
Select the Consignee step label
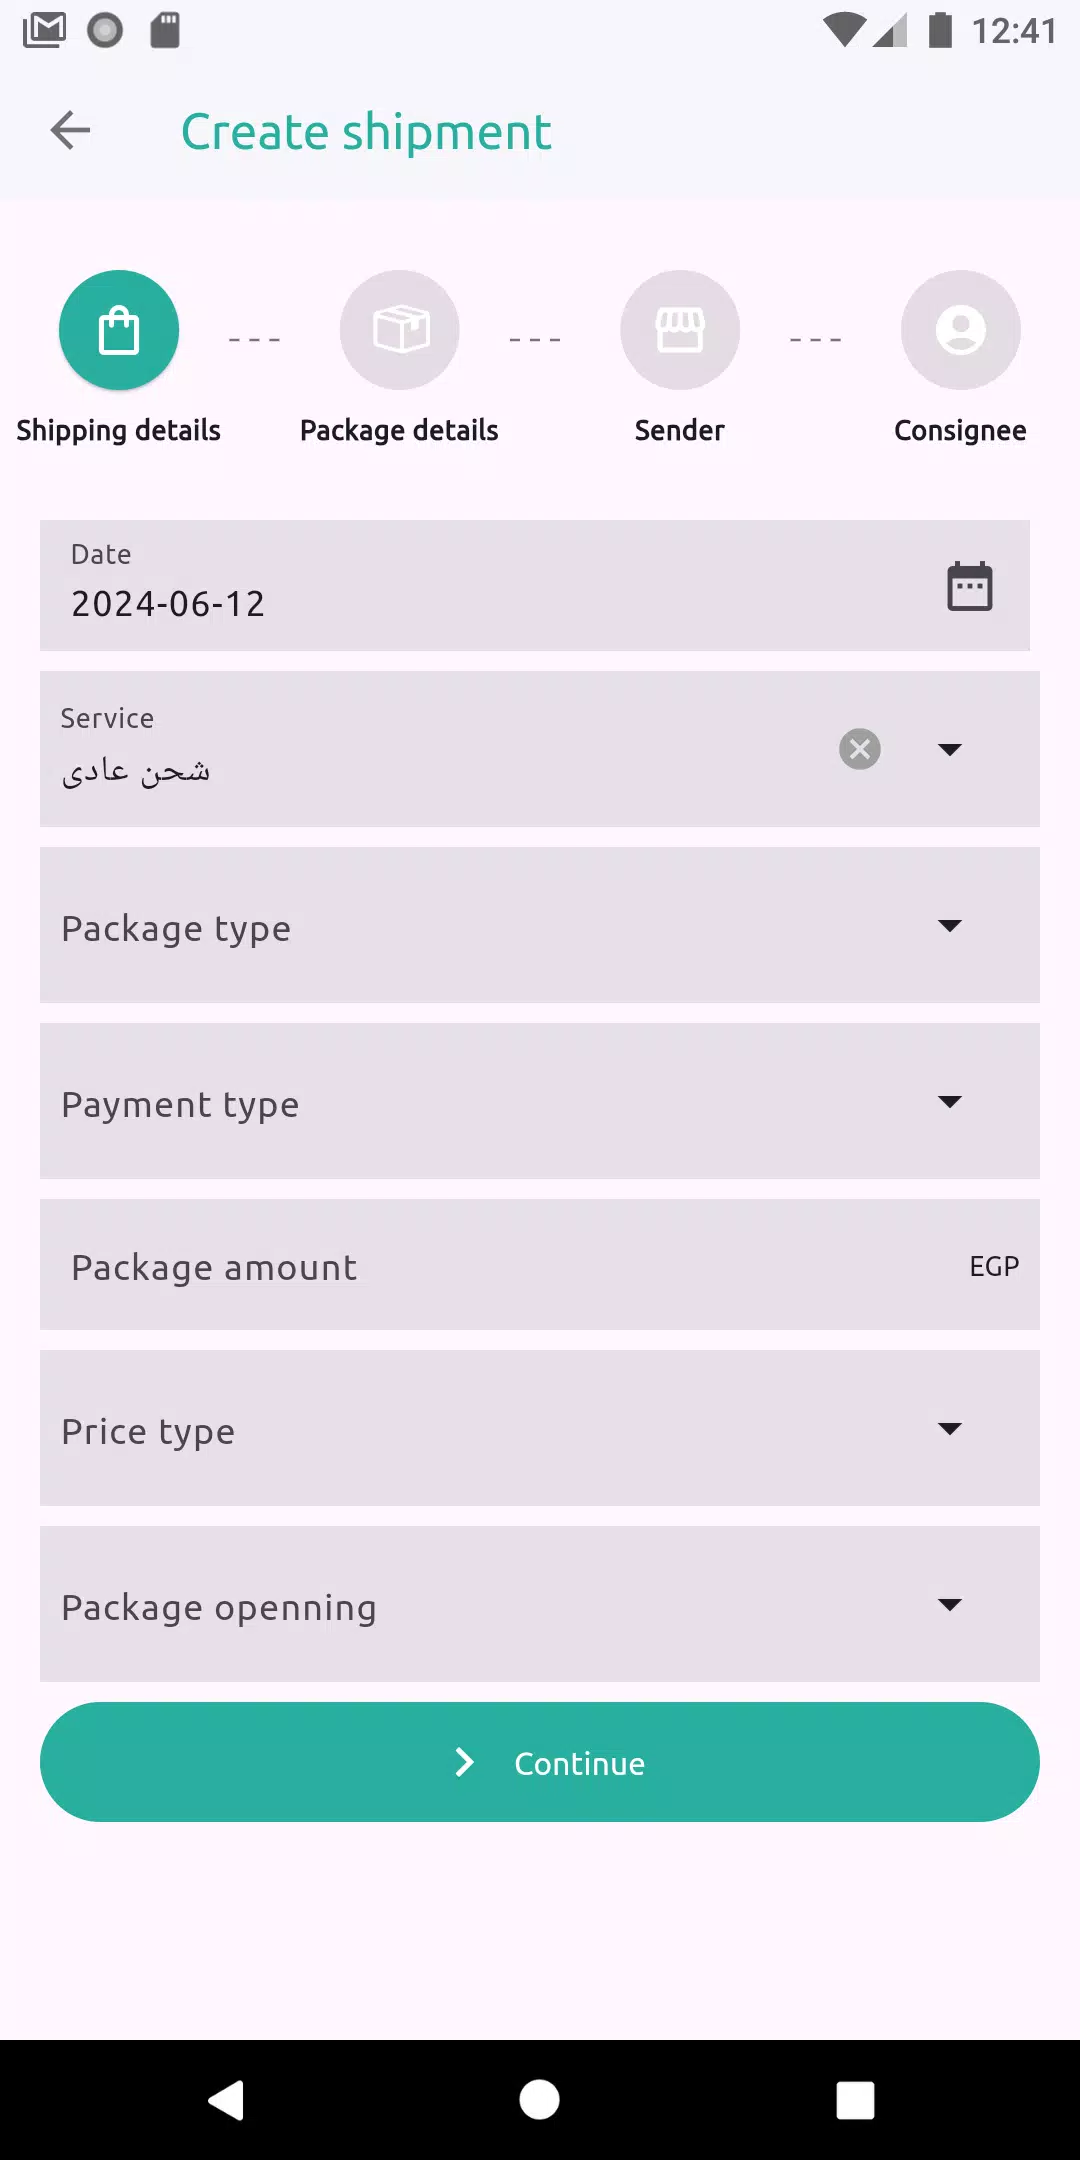(960, 431)
